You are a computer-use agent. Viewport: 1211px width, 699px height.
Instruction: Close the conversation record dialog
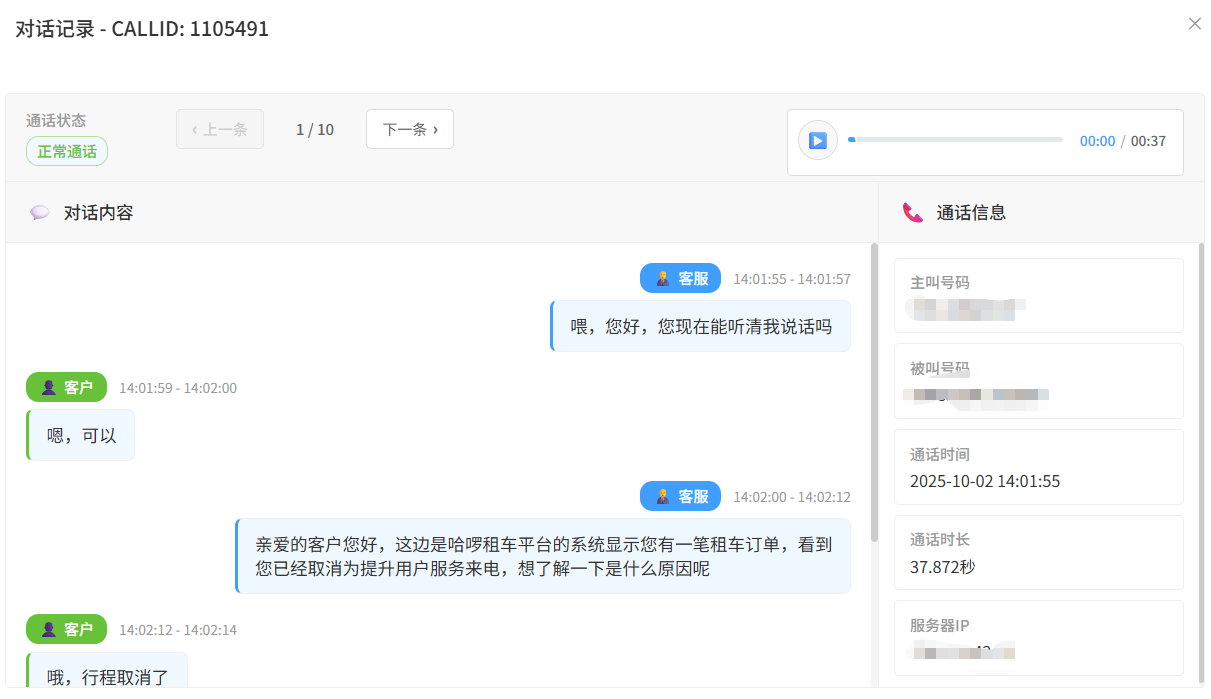pos(1195,24)
